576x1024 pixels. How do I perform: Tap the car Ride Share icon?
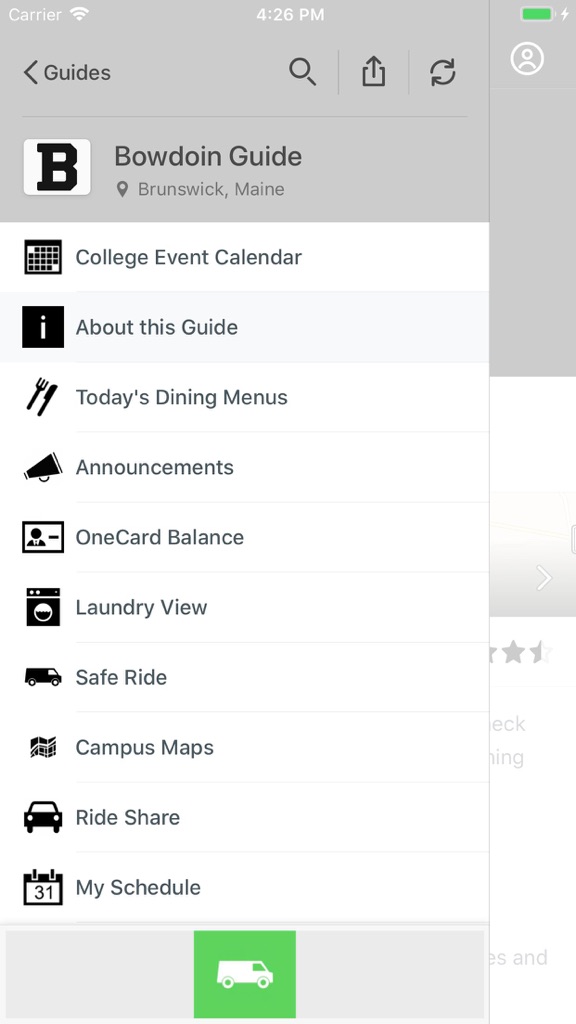(43, 817)
